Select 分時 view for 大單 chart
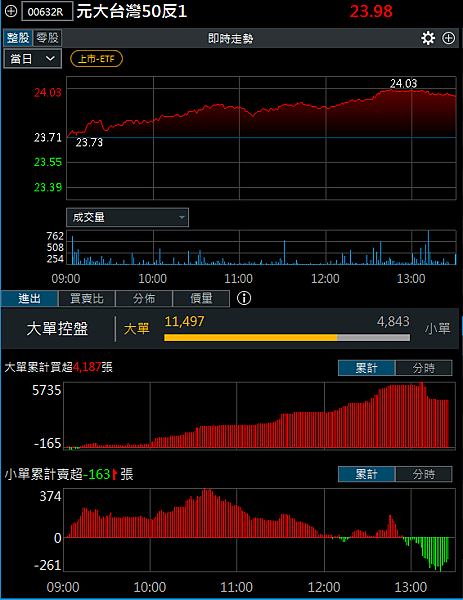 [x=424, y=368]
